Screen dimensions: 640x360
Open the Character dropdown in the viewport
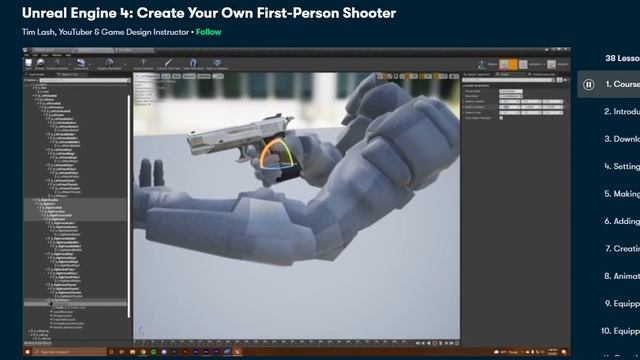click(189, 76)
